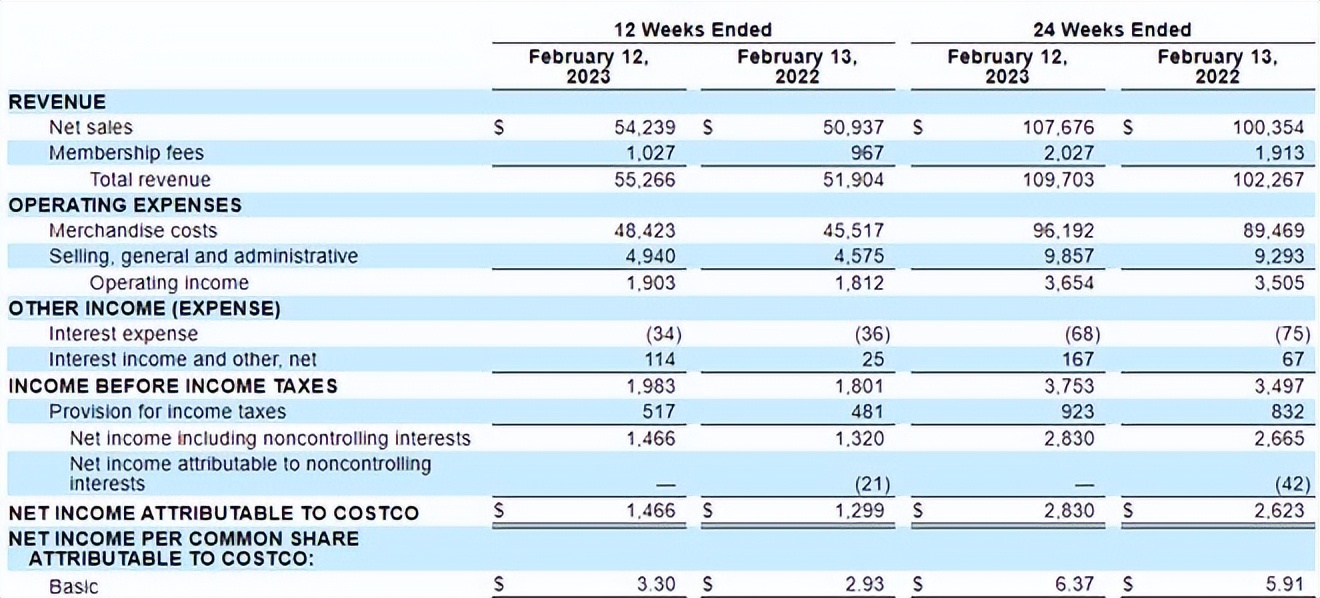
Task: Click Provision for income taxes label
Action: coord(167,411)
